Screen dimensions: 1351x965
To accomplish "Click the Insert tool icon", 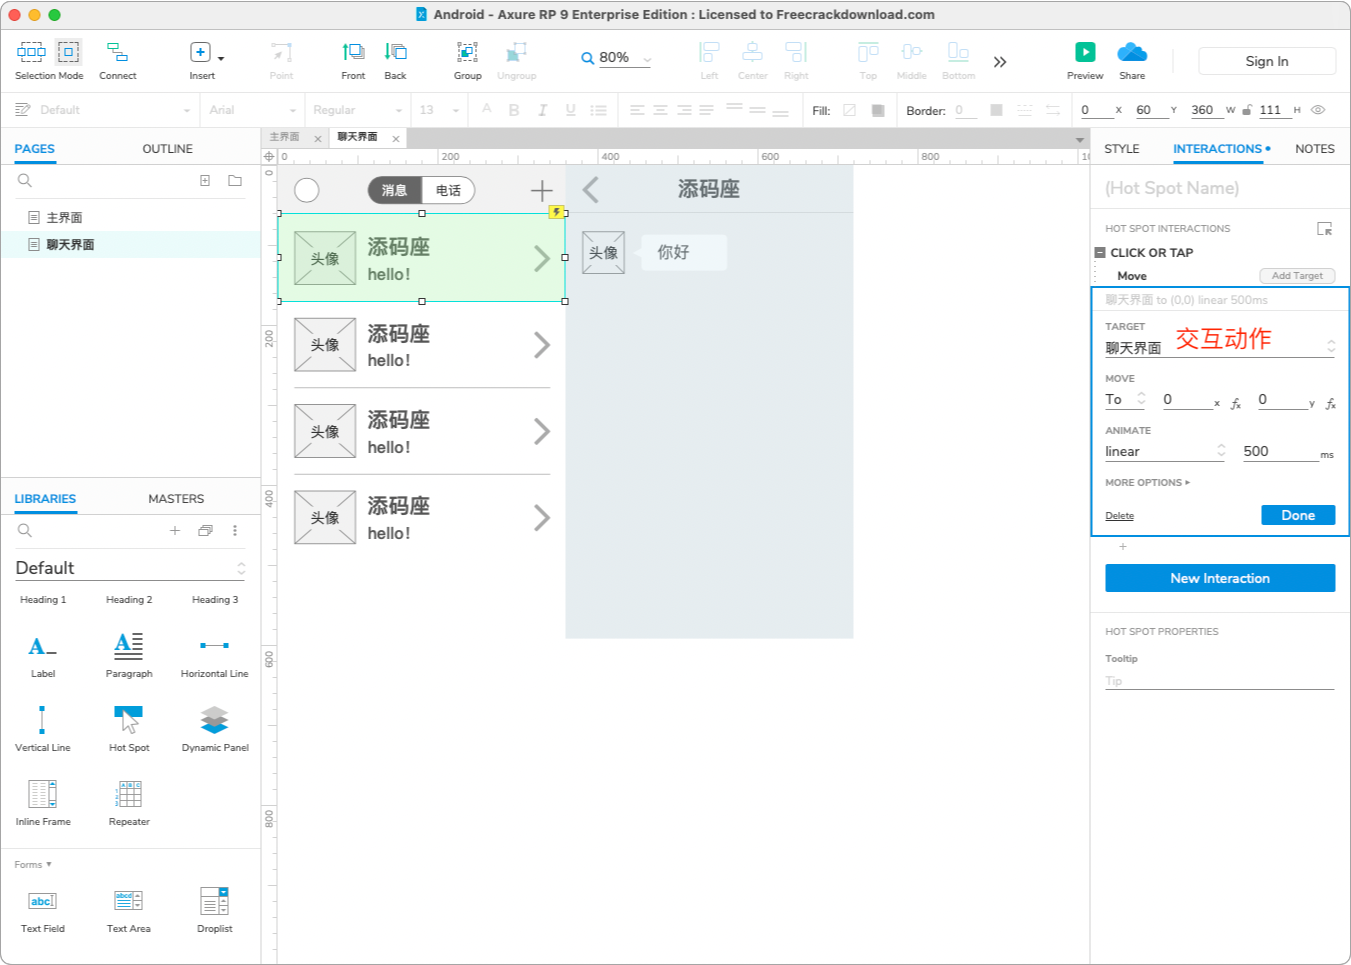I will point(200,52).
